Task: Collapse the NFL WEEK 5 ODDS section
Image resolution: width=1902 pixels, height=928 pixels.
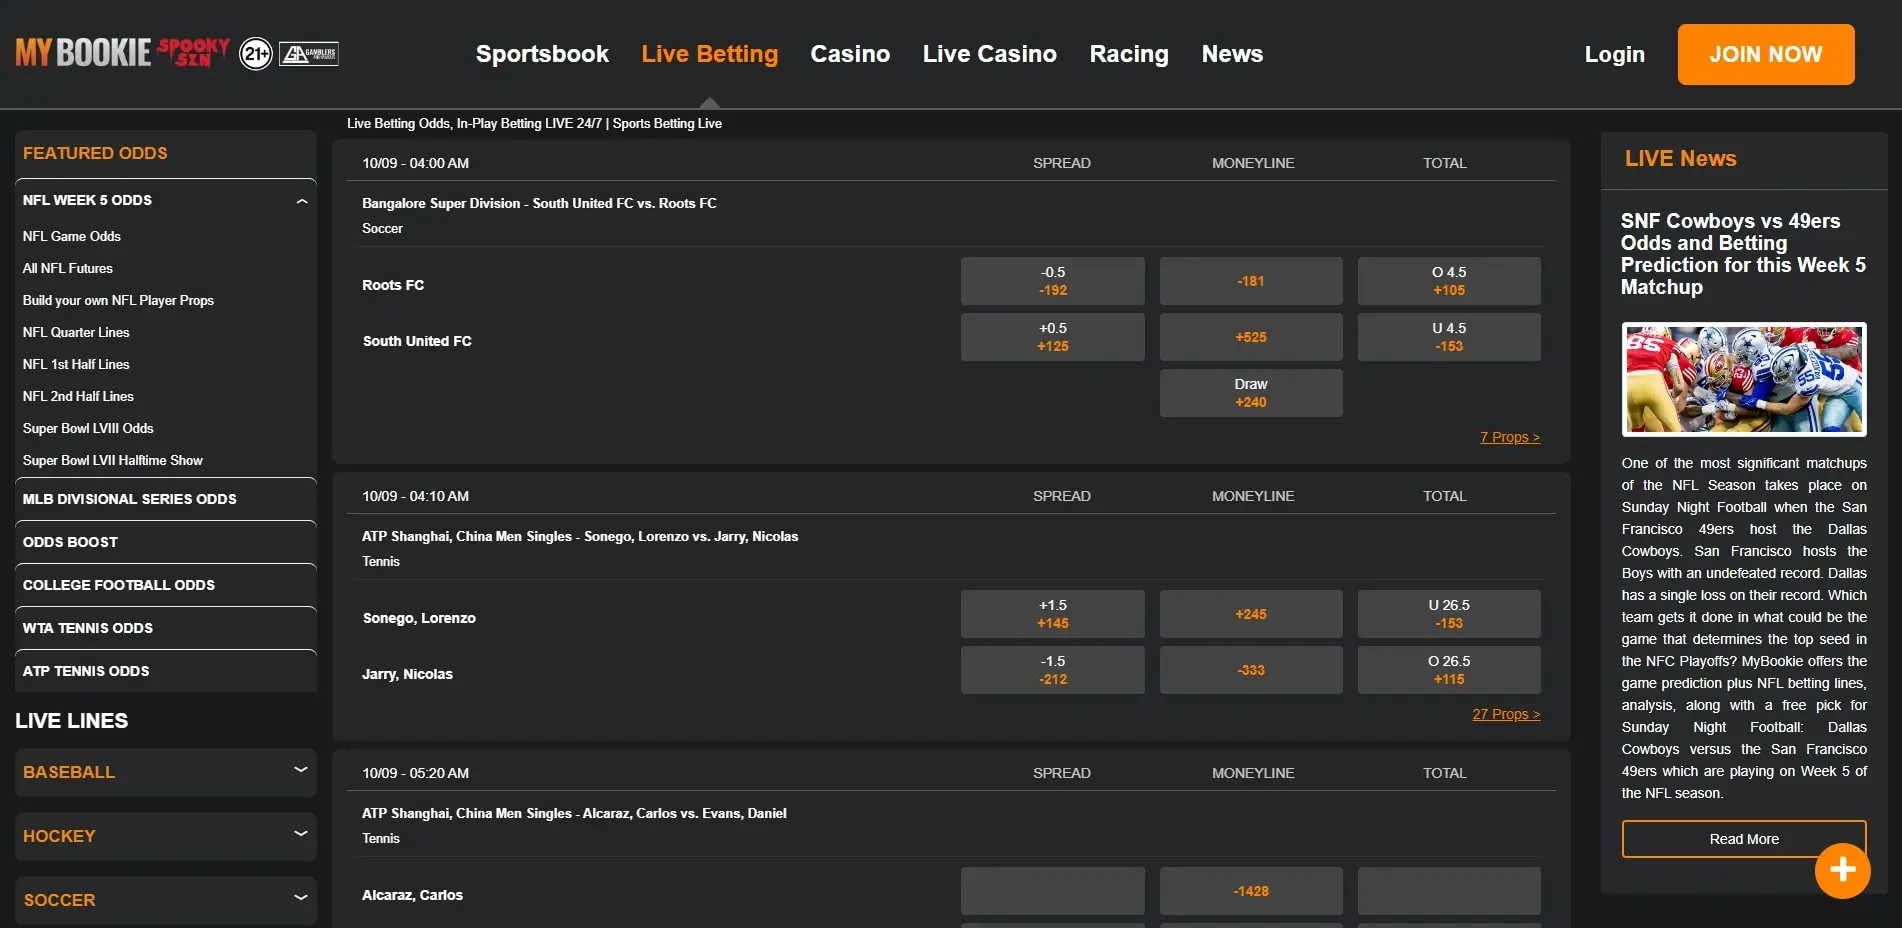Action: pos(300,200)
